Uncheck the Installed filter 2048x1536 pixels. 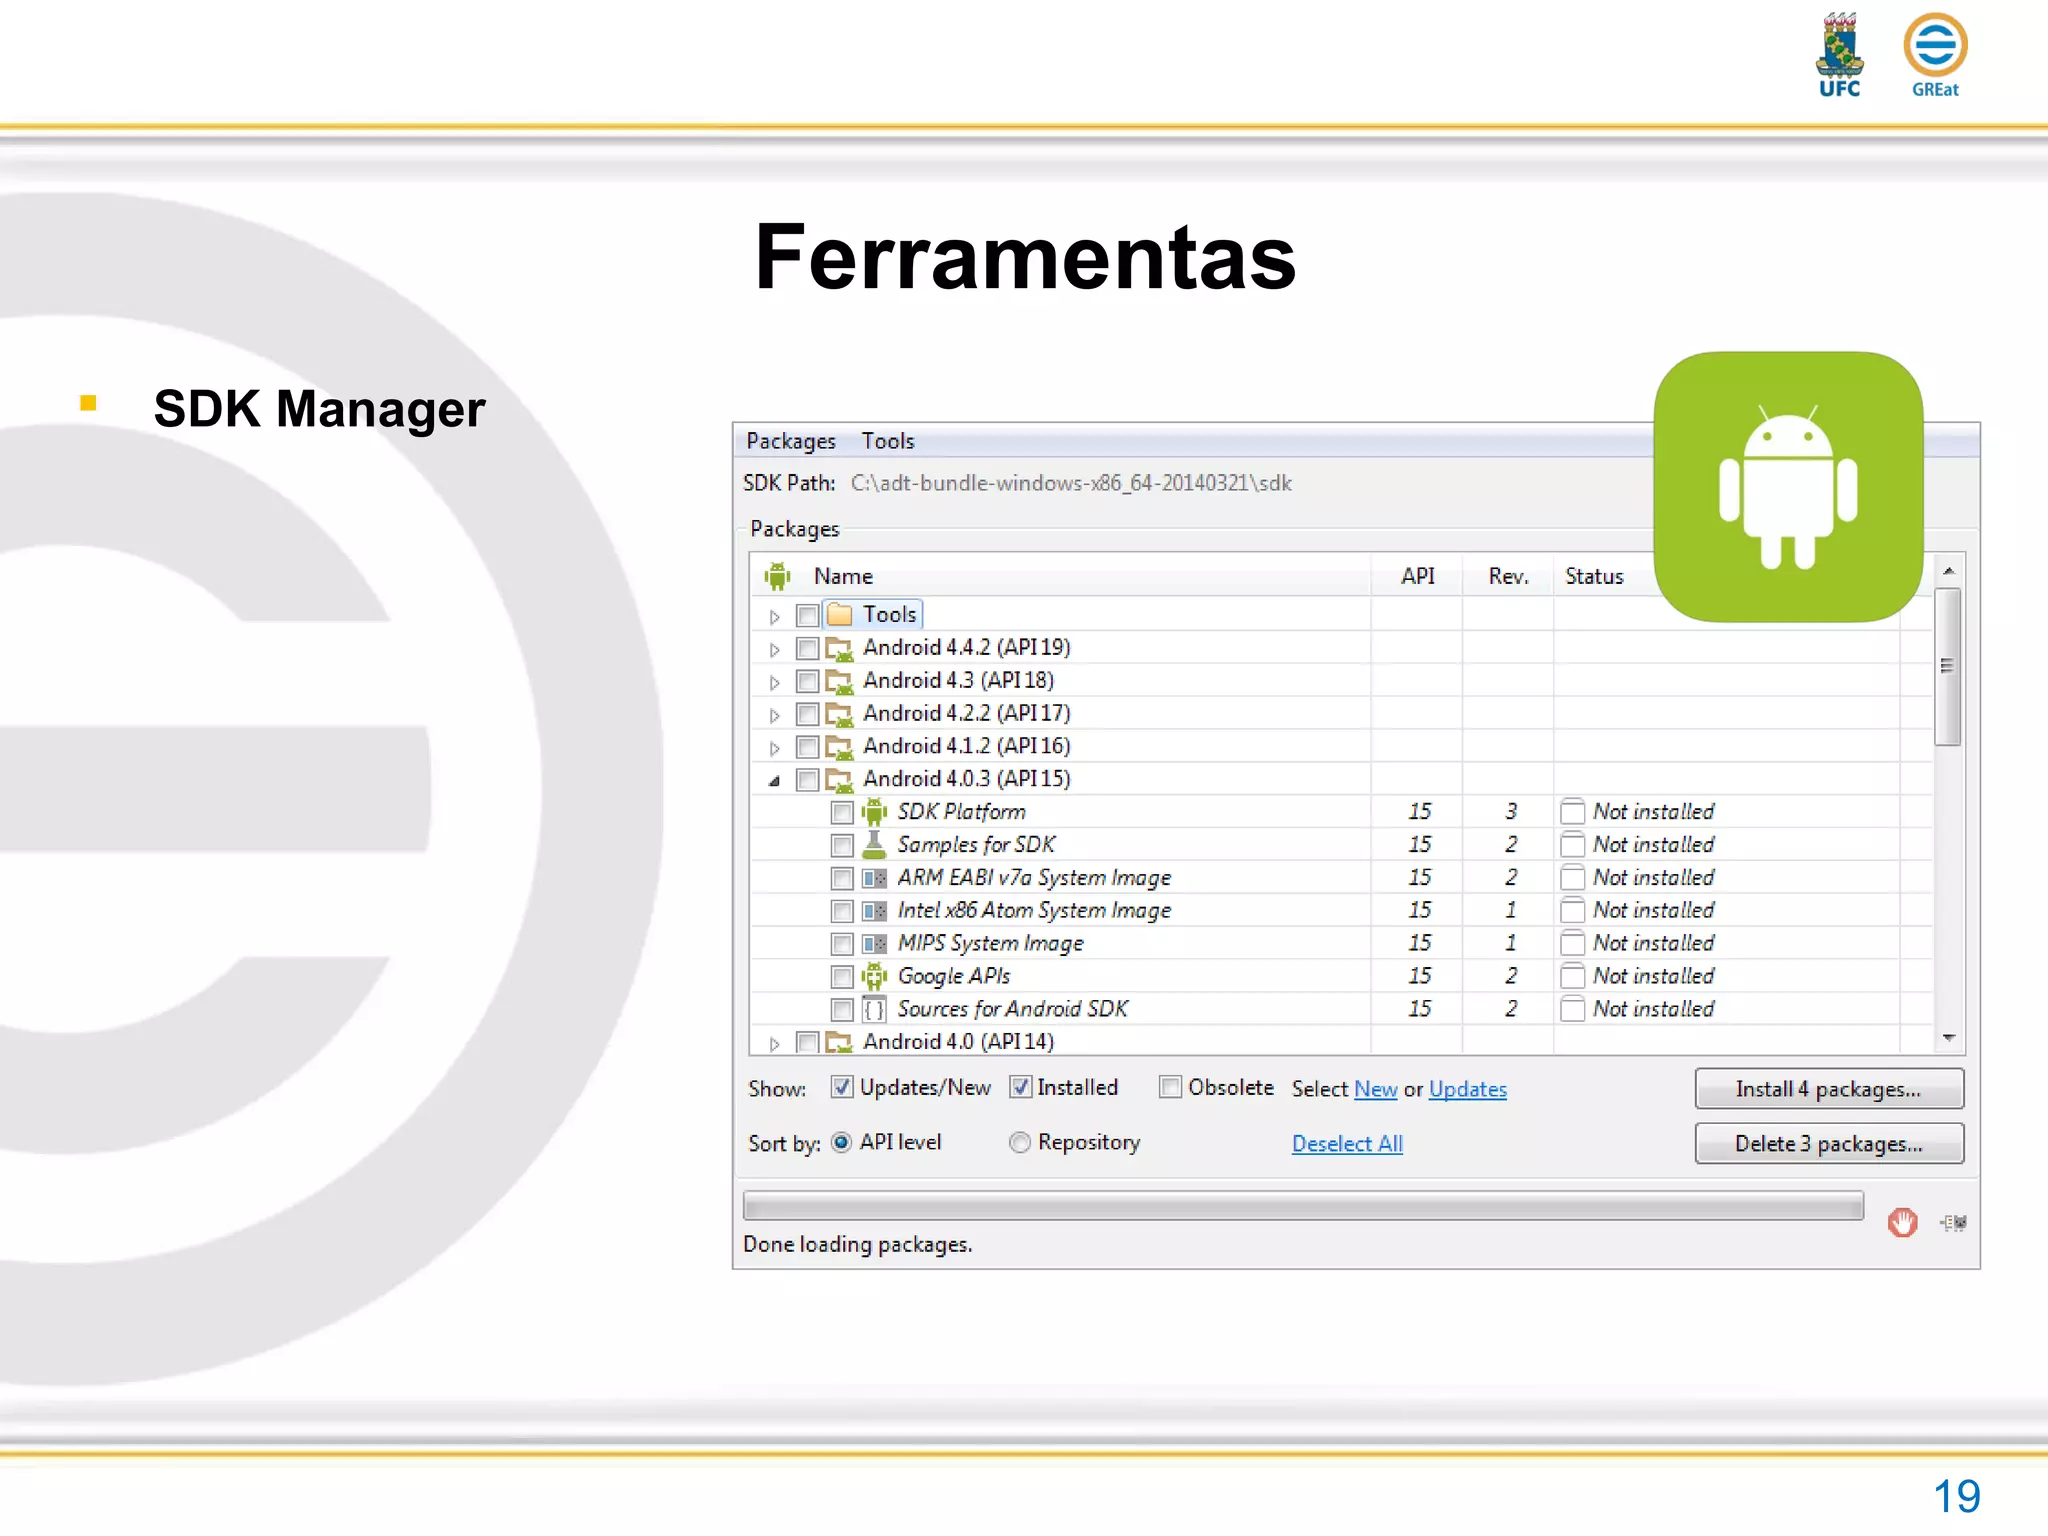click(1020, 1087)
